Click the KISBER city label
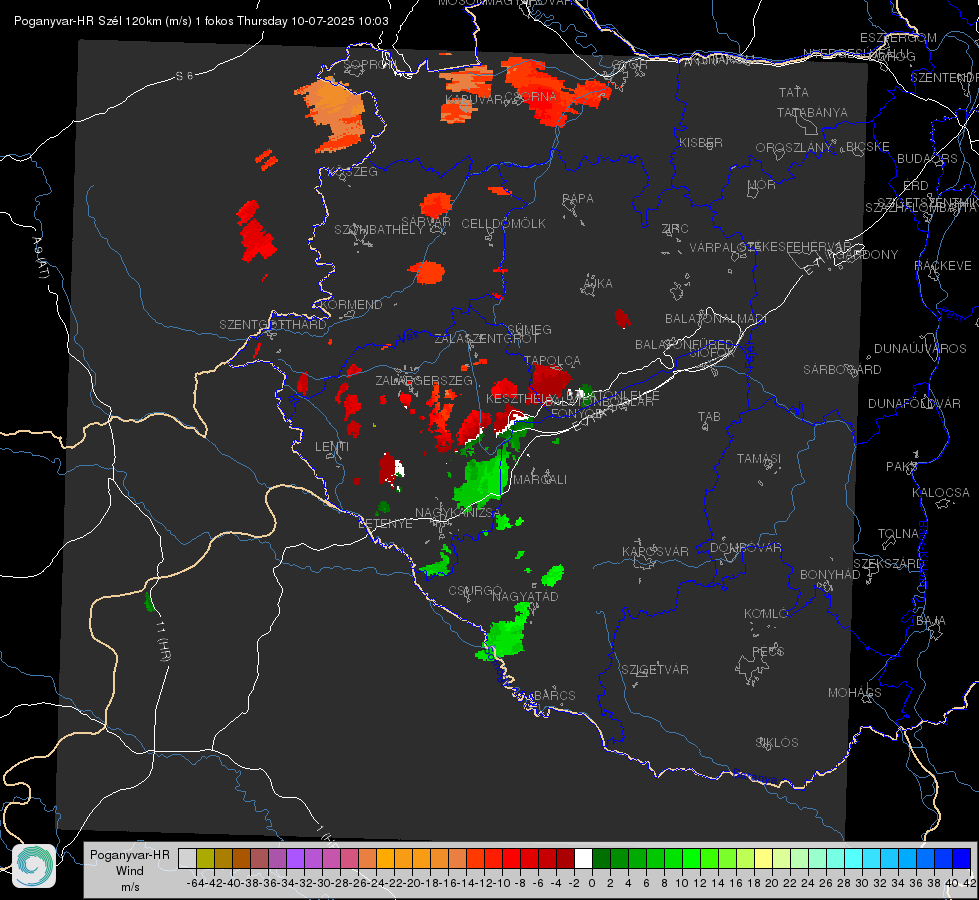This screenshot has width=979, height=900. point(701,142)
